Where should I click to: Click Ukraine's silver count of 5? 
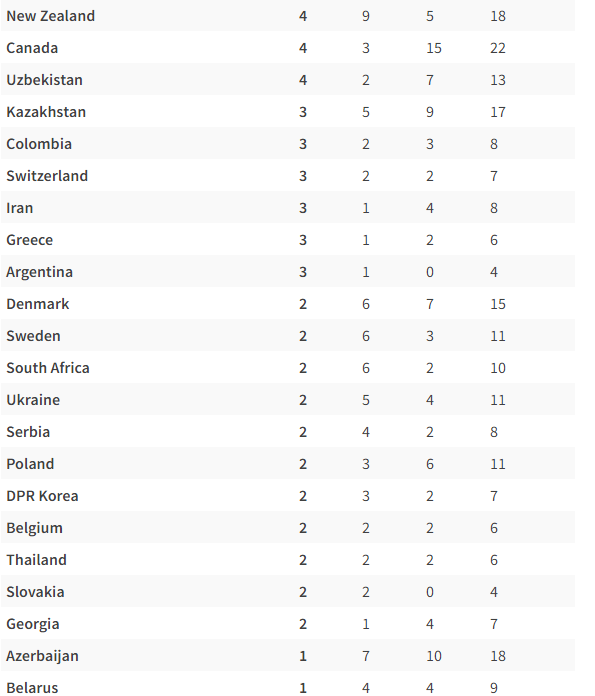(x=366, y=400)
